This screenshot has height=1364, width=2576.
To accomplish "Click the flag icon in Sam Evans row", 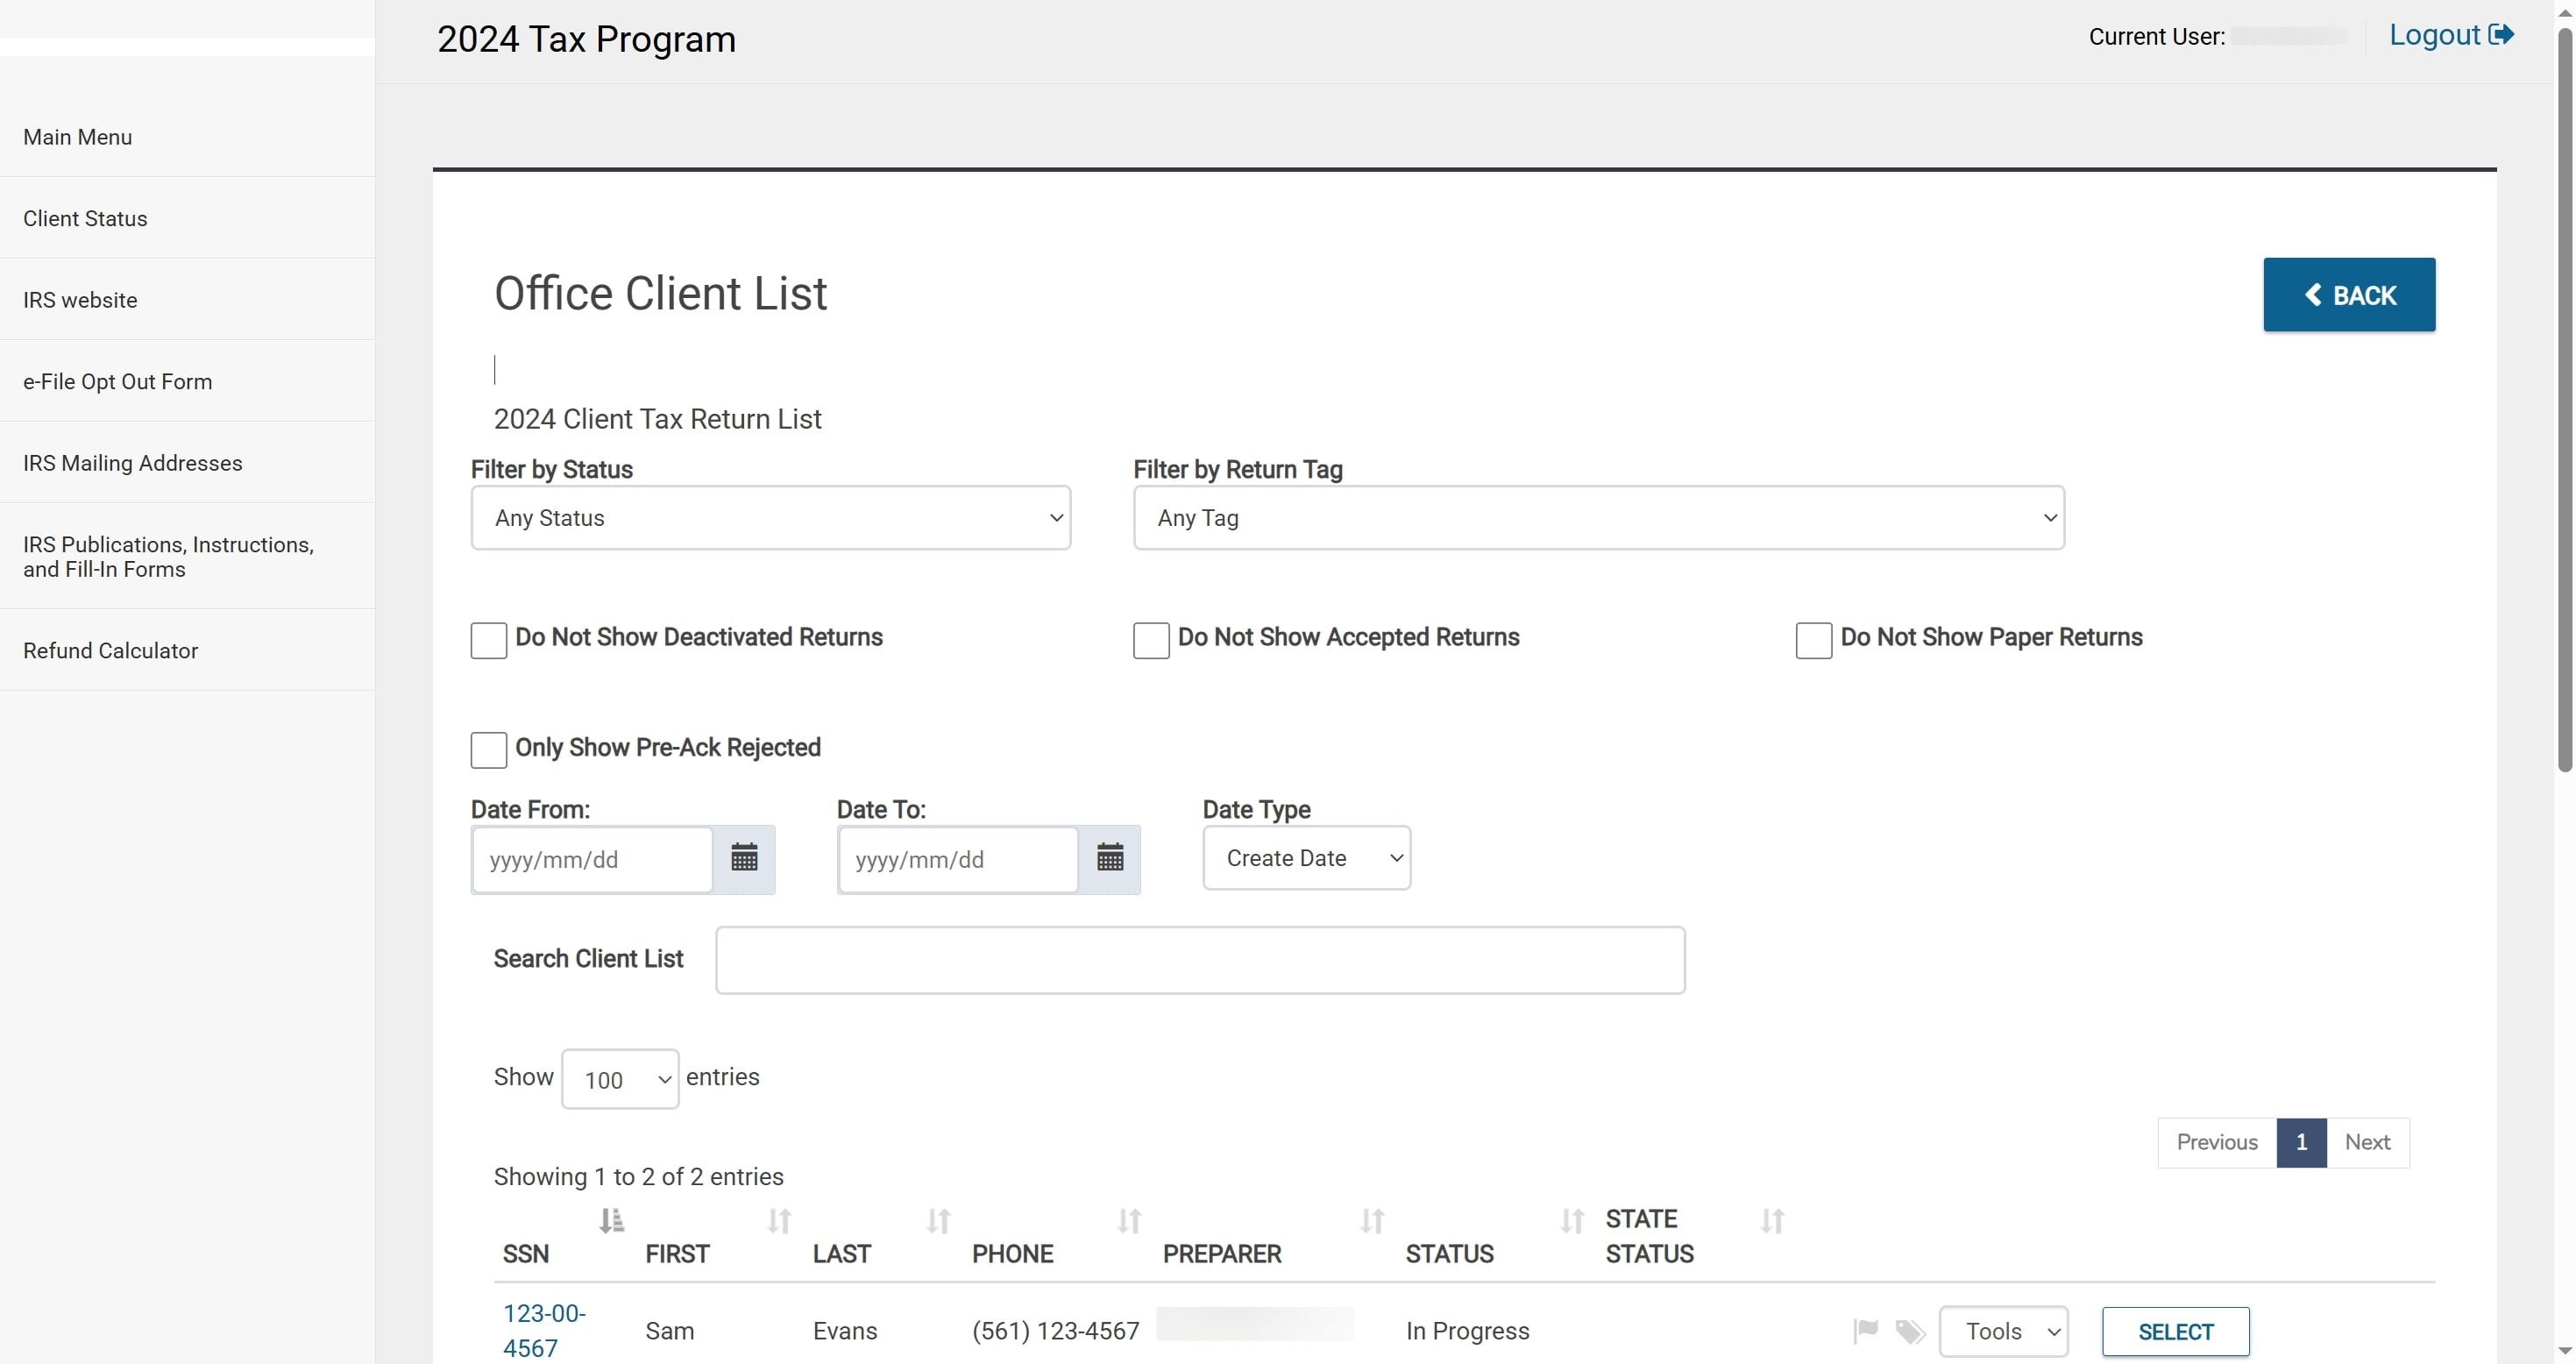I will pos(1865,1330).
